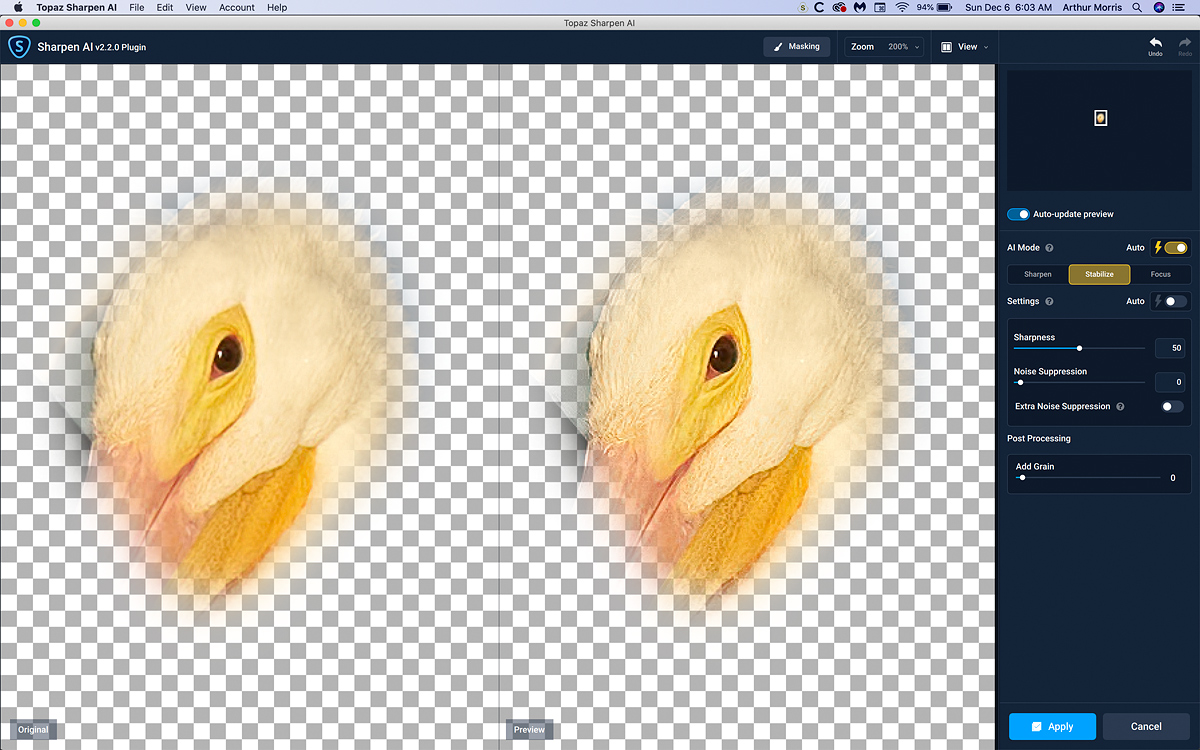Click the navigator thumbnail of the image

coord(1100,118)
